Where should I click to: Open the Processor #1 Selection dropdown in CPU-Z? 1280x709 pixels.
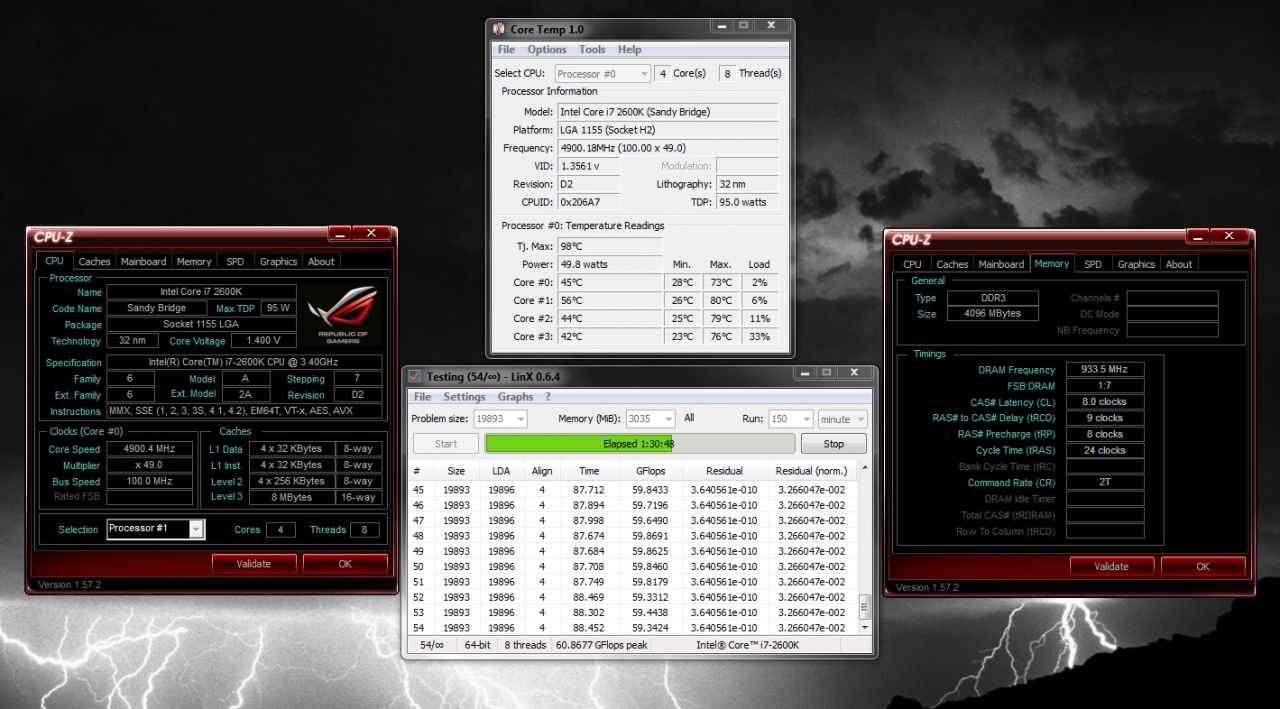tap(155, 529)
